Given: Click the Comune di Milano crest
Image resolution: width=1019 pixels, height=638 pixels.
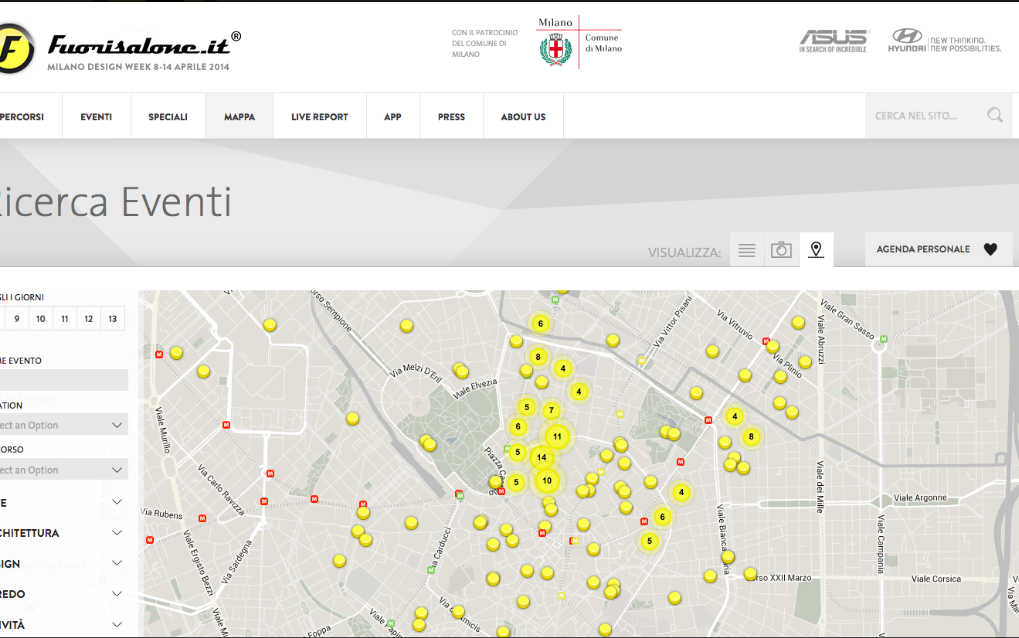Looking at the screenshot, I should click(556, 48).
